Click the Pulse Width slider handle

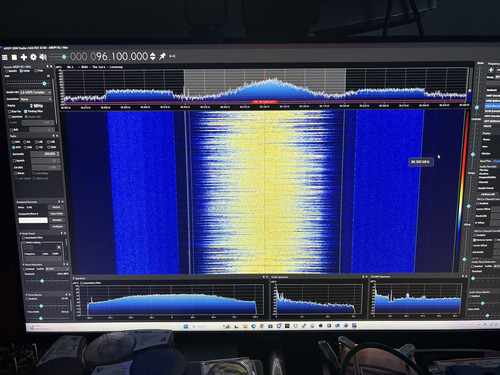tap(41, 318)
